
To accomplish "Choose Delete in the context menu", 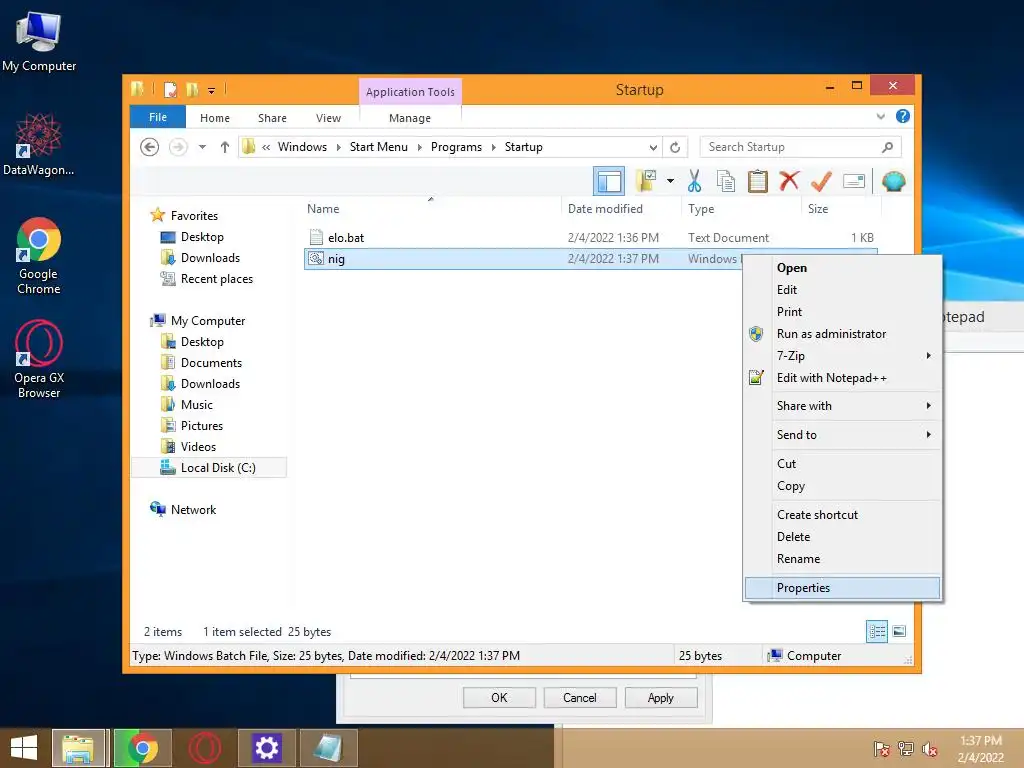I will pos(842,537).
